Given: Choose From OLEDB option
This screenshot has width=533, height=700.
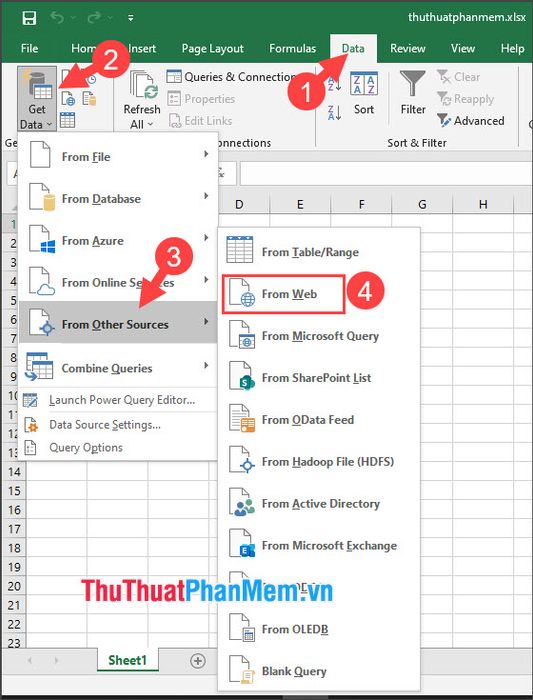Looking at the screenshot, I should tap(319, 629).
